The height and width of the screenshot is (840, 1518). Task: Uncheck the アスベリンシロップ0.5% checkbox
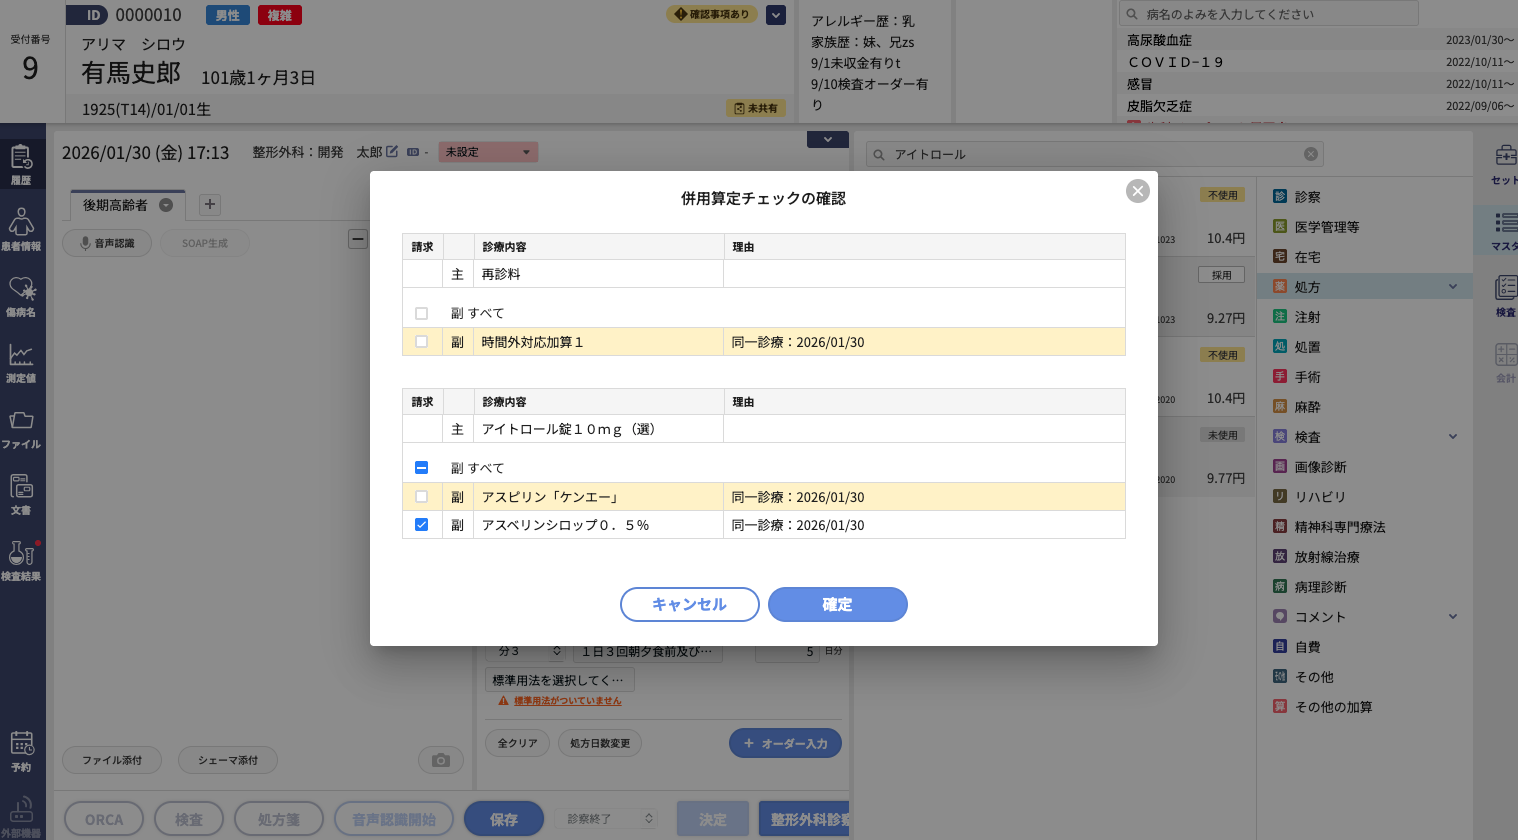pos(421,525)
